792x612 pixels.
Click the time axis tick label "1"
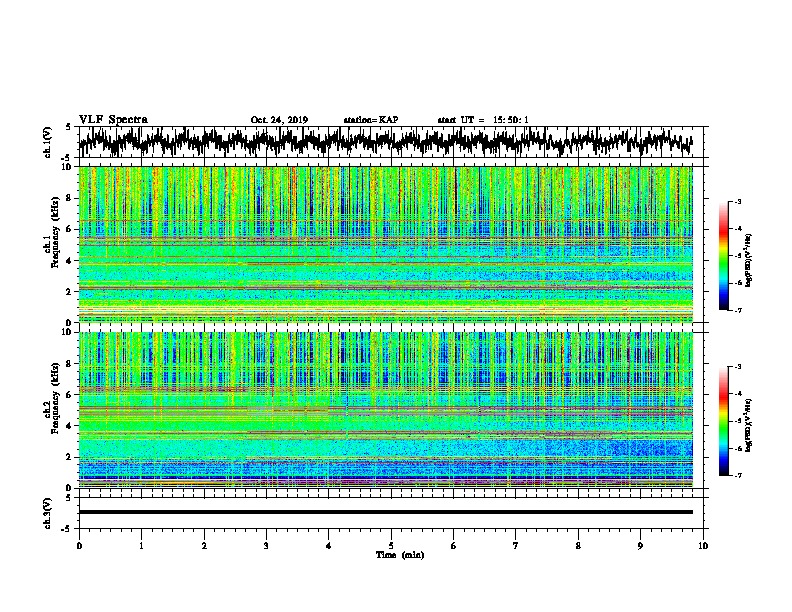(x=141, y=546)
